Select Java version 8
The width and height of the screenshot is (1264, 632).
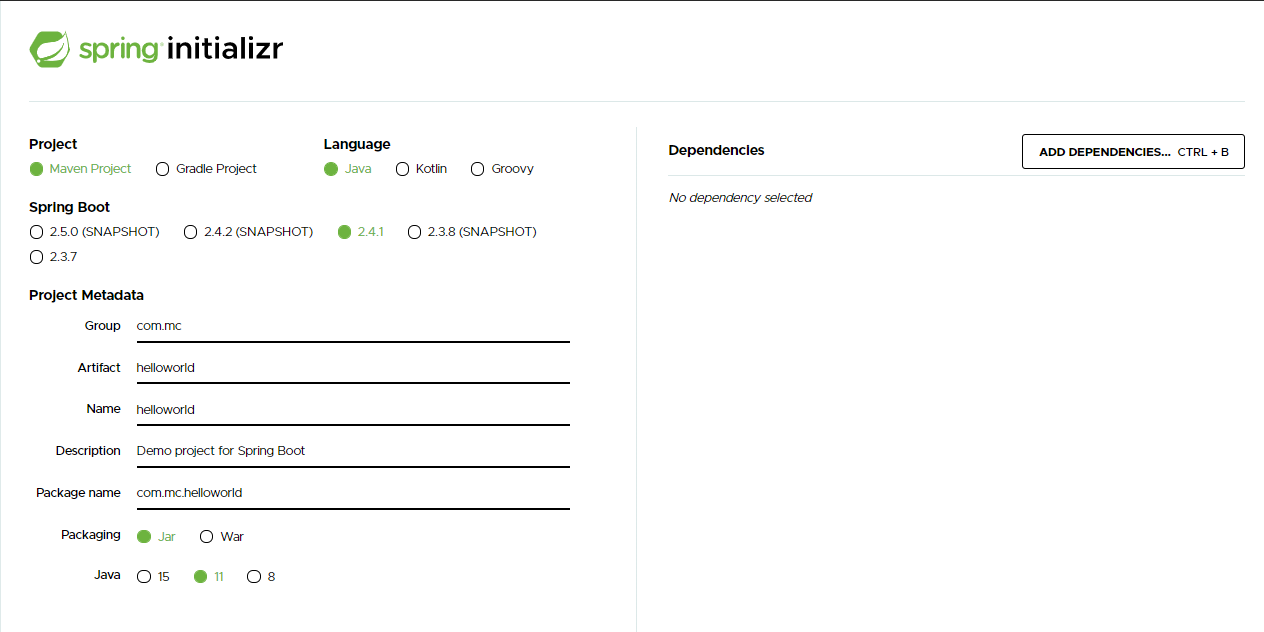[x=261, y=577]
